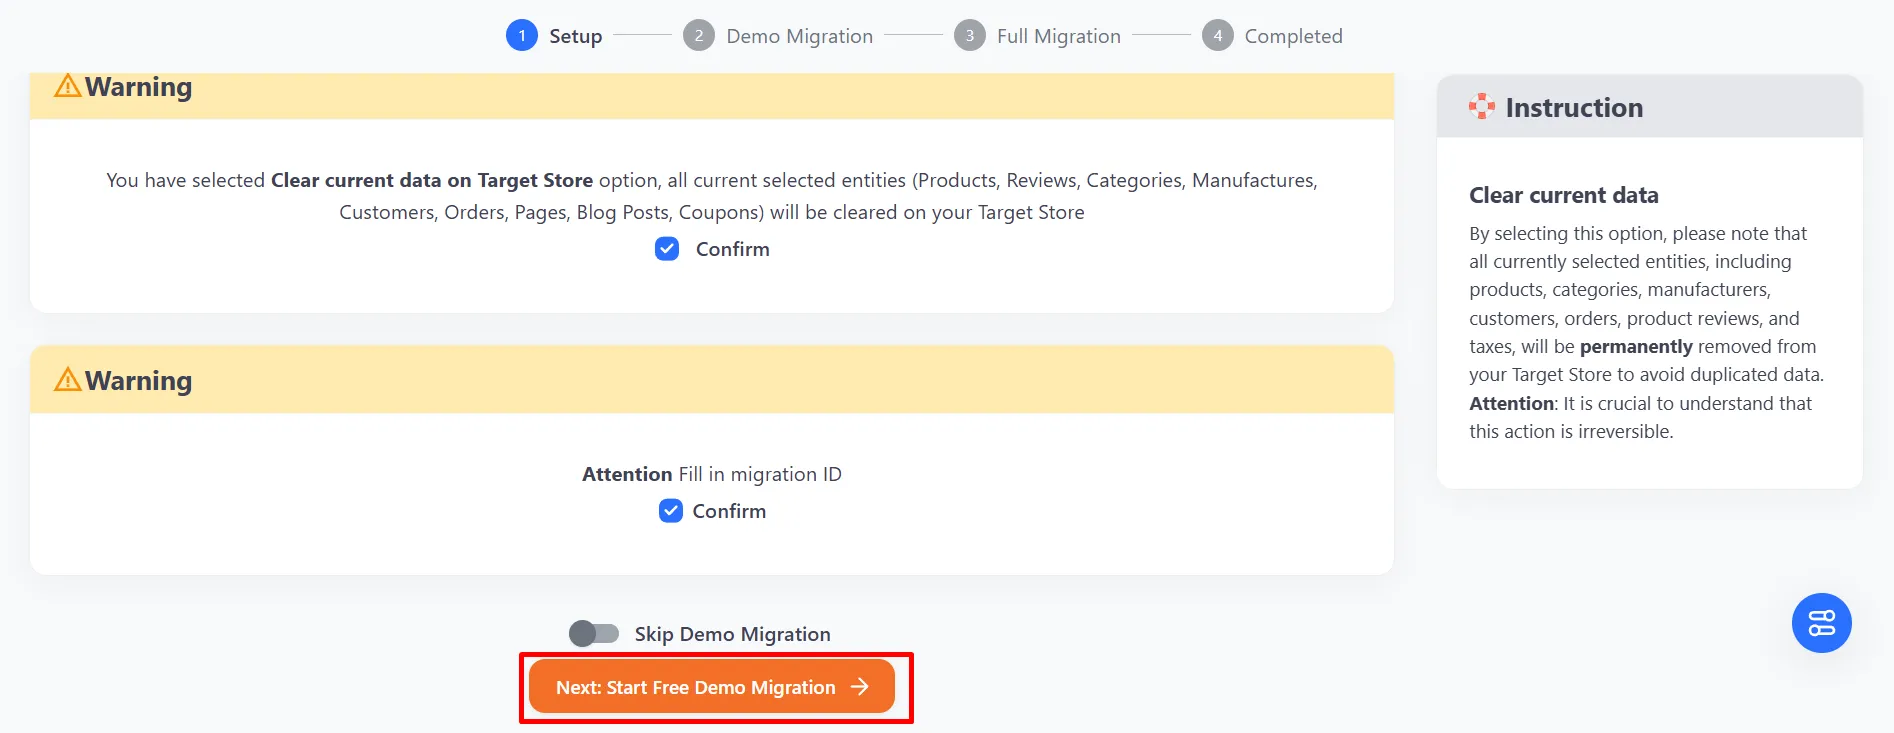
Task: Uncheck Confirm under Fill in migration ID warning
Action: pyautogui.click(x=671, y=511)
